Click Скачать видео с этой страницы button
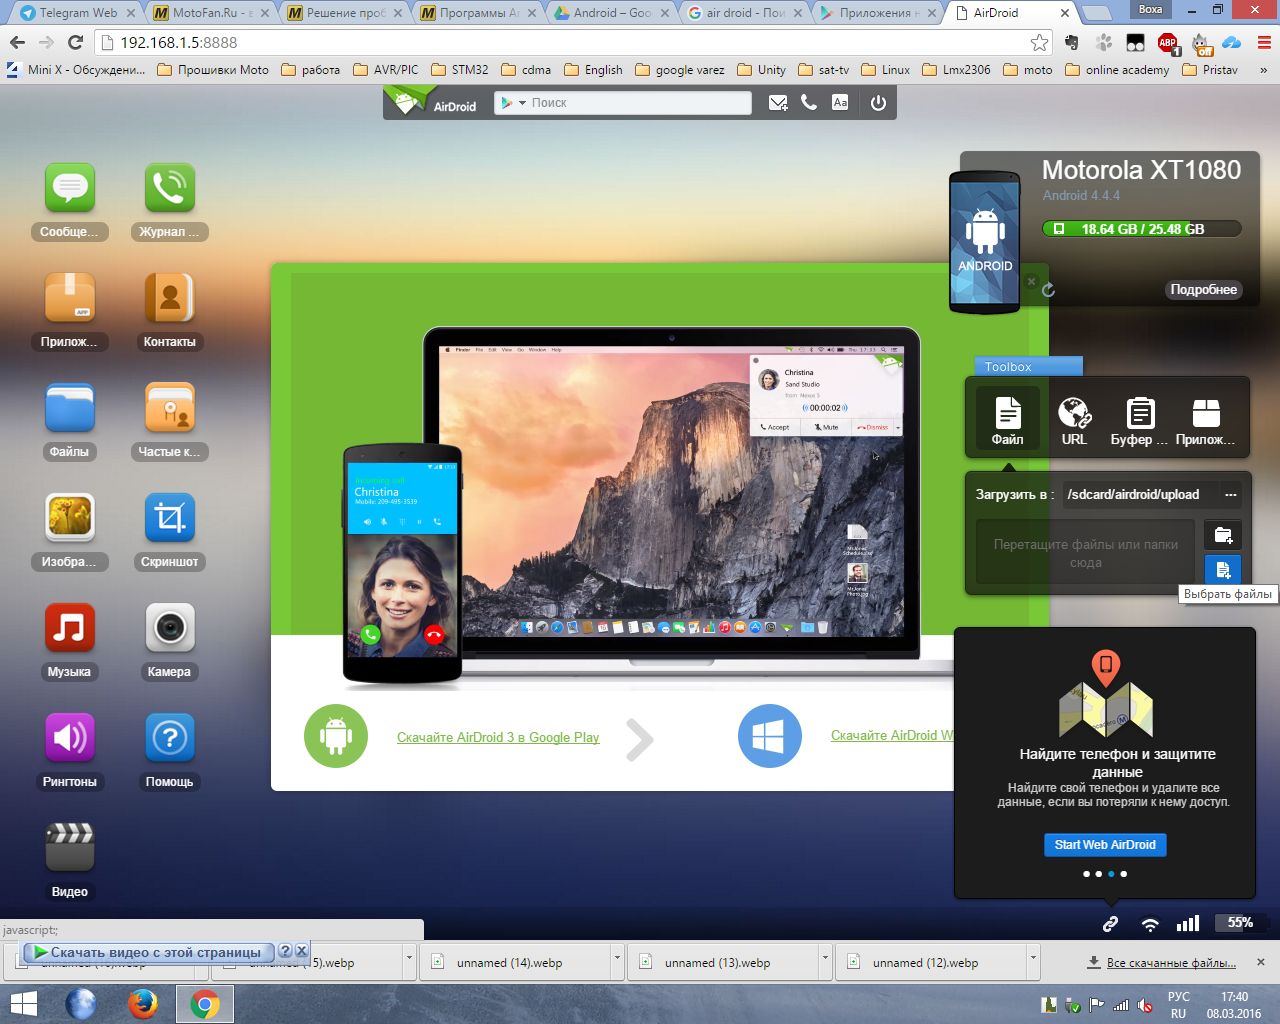The height and width of the screenshot is (1024, 1280). 148,952
